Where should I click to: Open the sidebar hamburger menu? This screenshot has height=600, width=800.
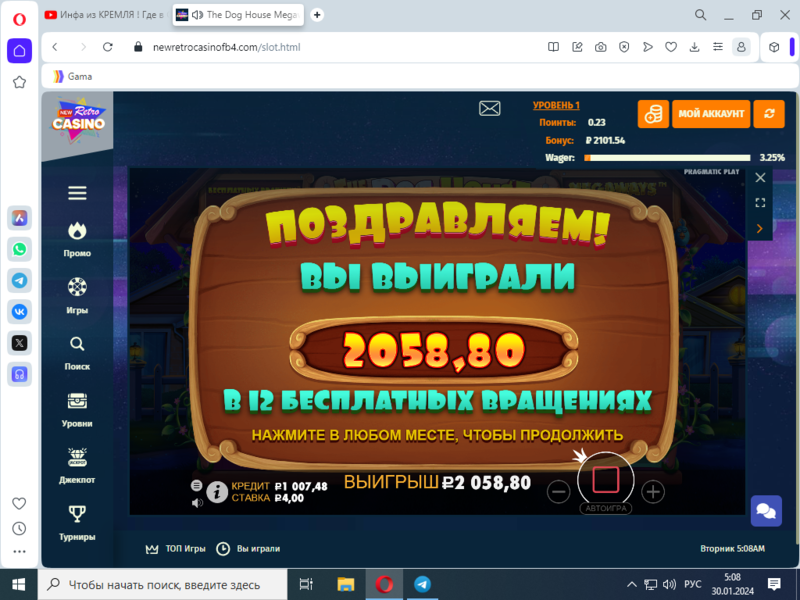76,194
